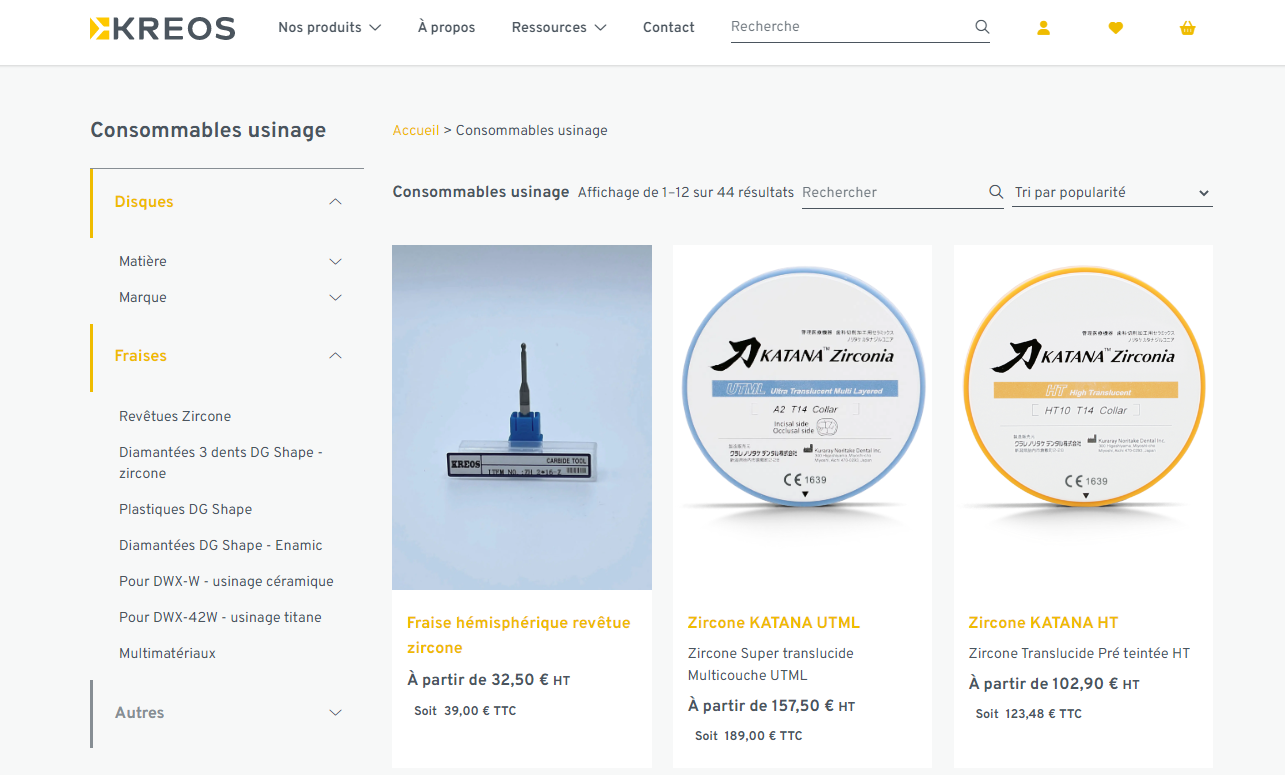Select the Marque filter label

[143, 297]
